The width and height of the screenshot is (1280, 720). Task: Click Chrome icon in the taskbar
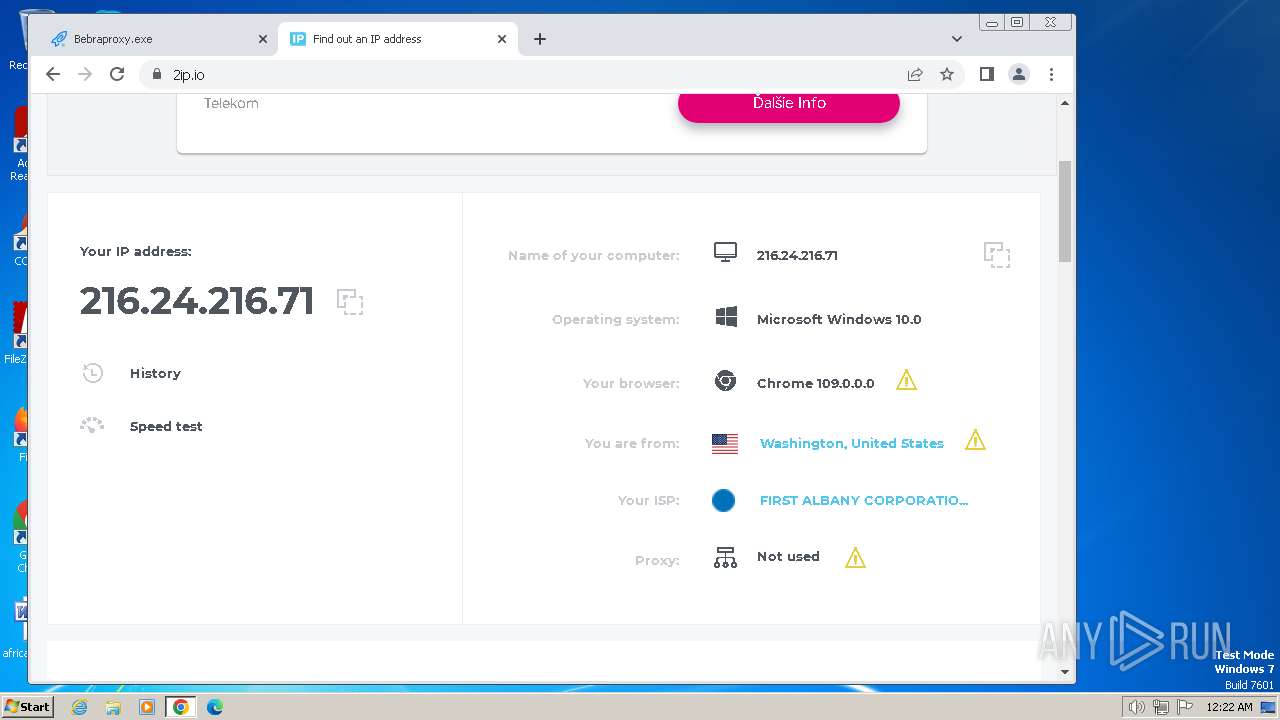(181, 707)
